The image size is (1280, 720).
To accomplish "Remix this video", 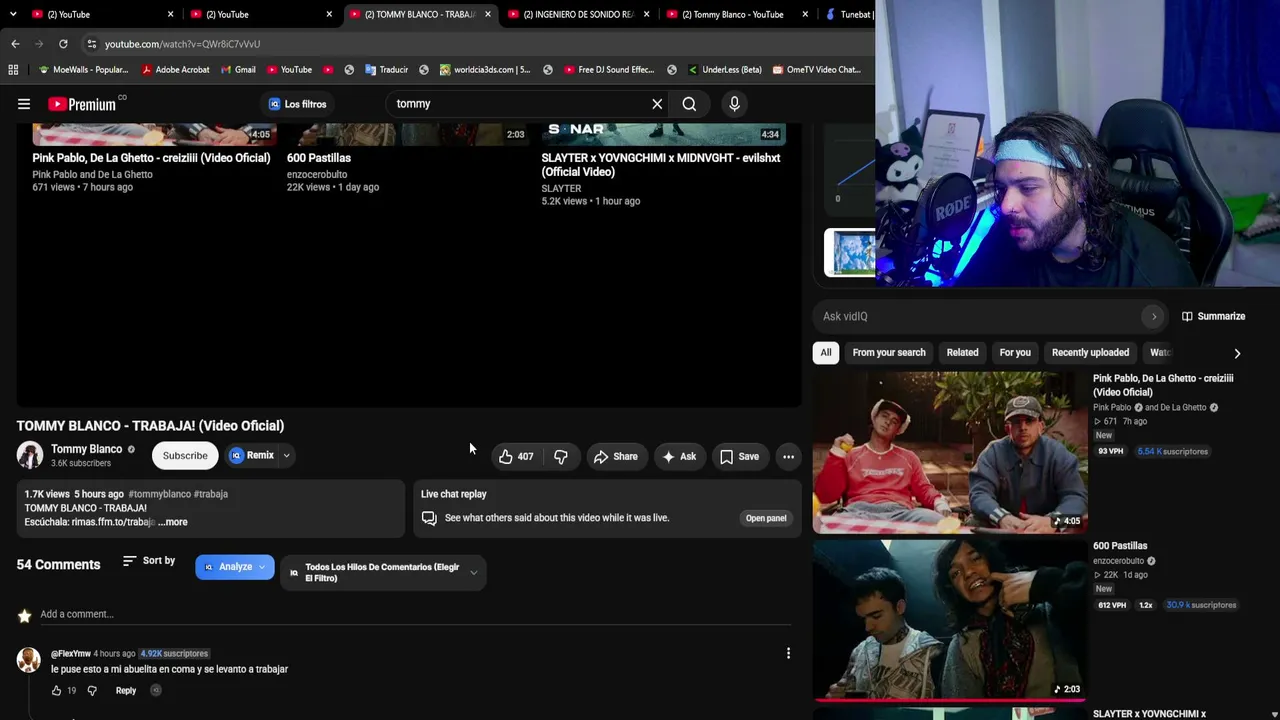I will pos(251,456).
